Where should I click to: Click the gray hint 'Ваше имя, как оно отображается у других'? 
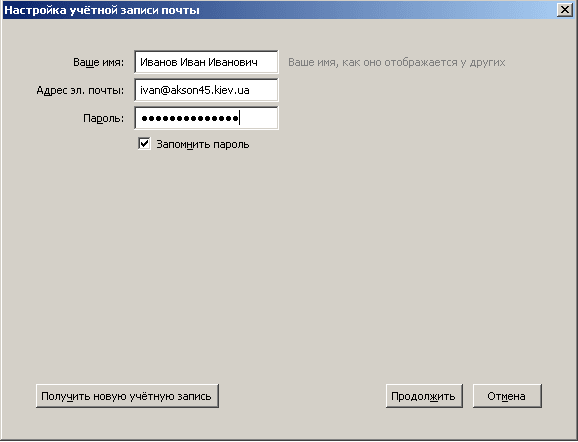click(x=396, y=62)
